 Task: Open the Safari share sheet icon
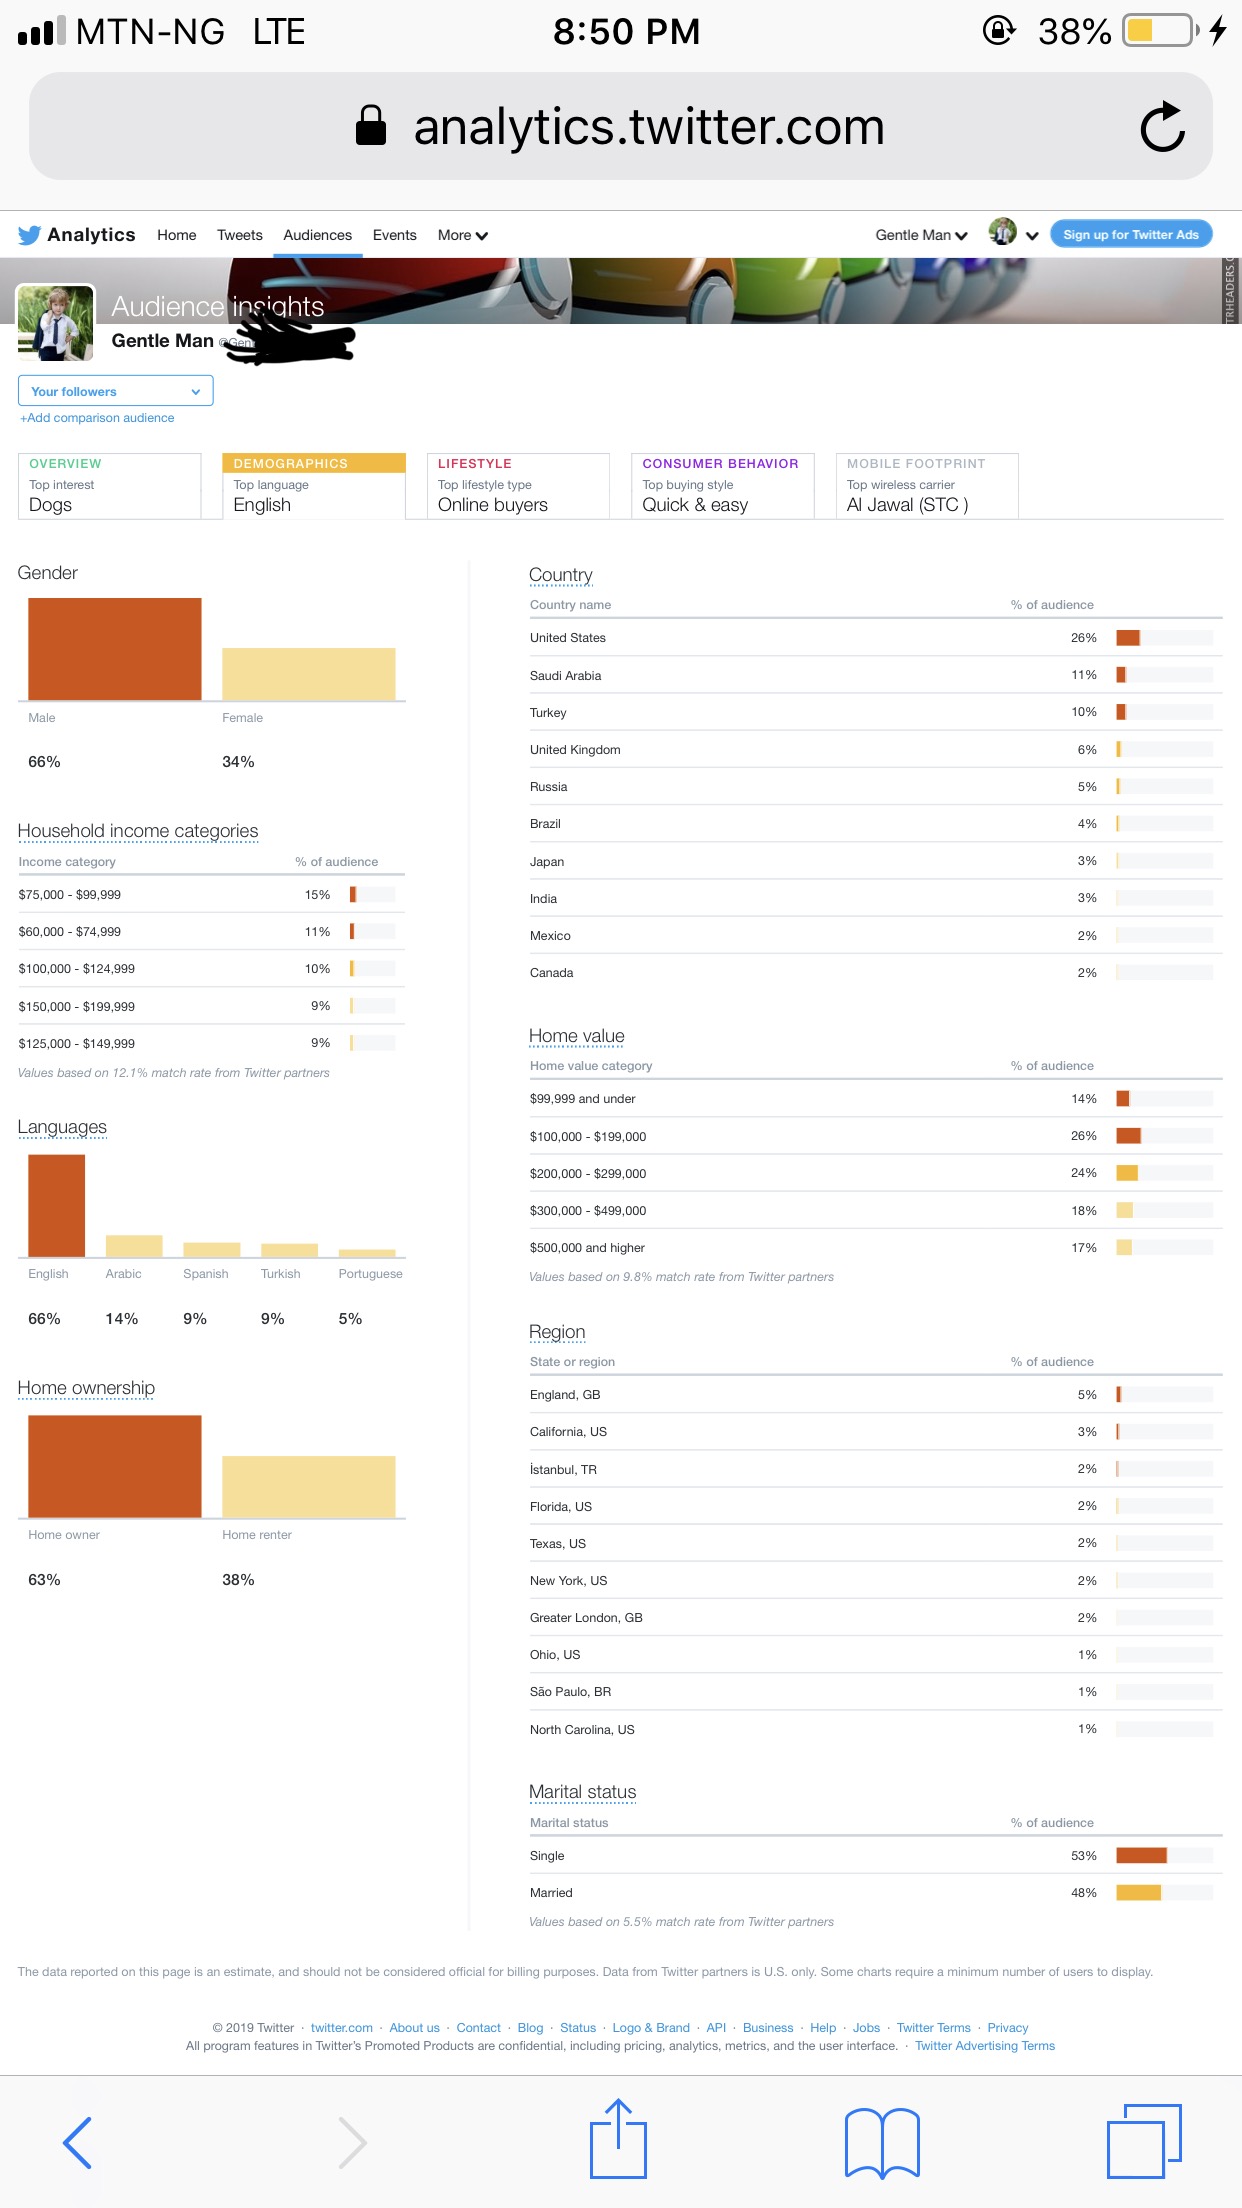pos(618,2138)
